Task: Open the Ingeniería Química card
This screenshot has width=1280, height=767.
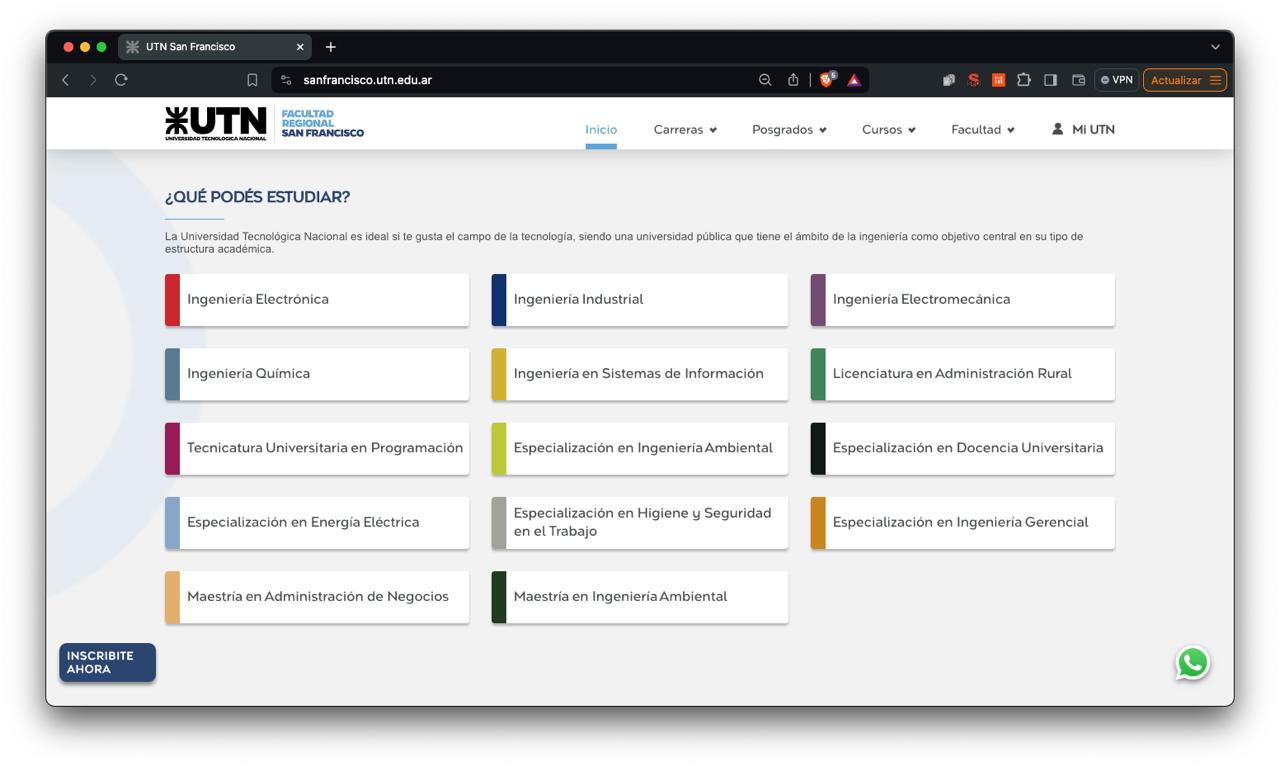Action: 317,374
